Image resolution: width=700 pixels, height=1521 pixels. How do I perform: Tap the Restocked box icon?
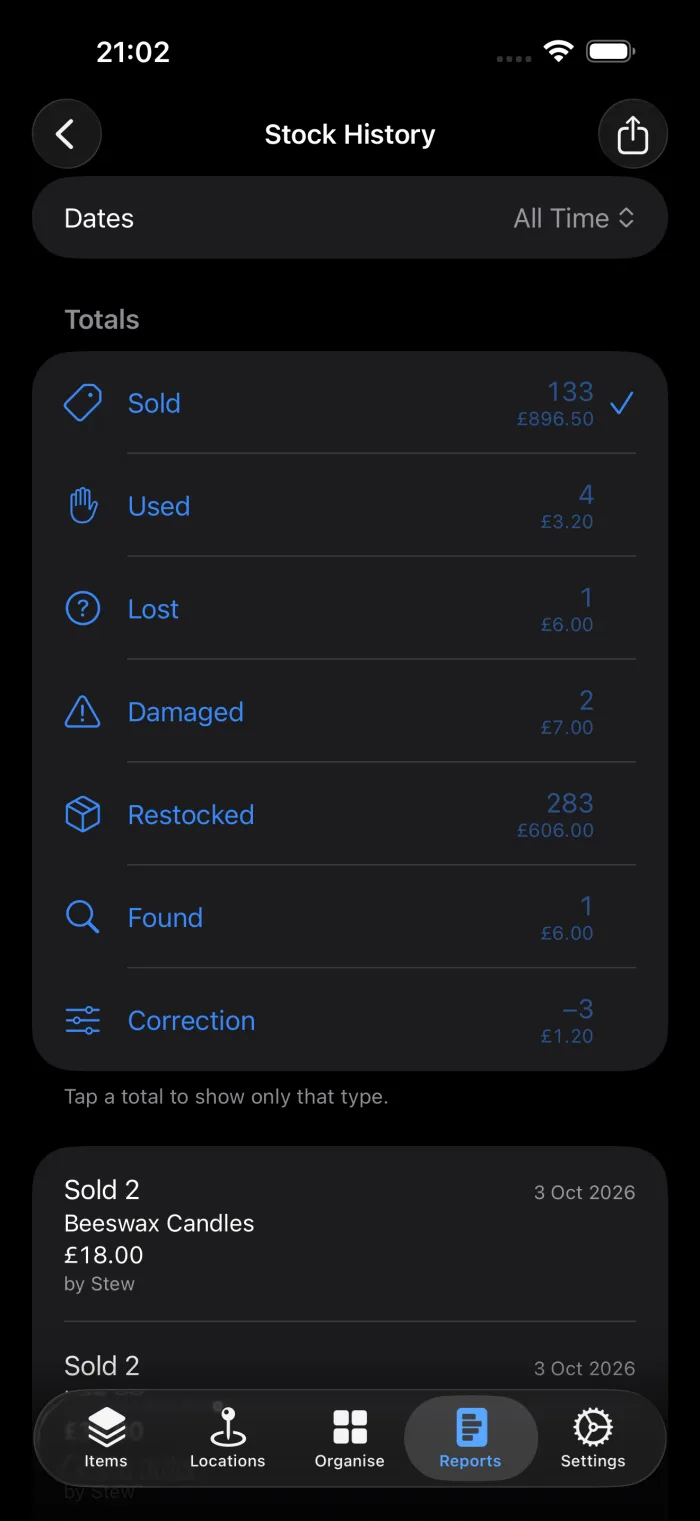pos(82,815)
